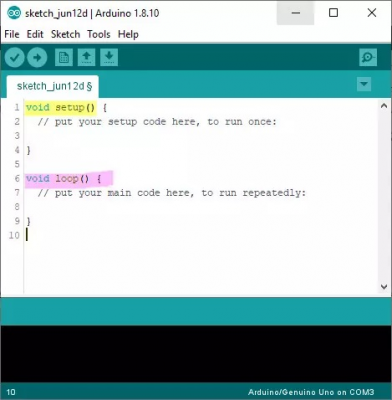392x400 pixels.
Task: Click the Arduino/Genuino Uno on COM3 status text
Action: (x=311, y=392)
